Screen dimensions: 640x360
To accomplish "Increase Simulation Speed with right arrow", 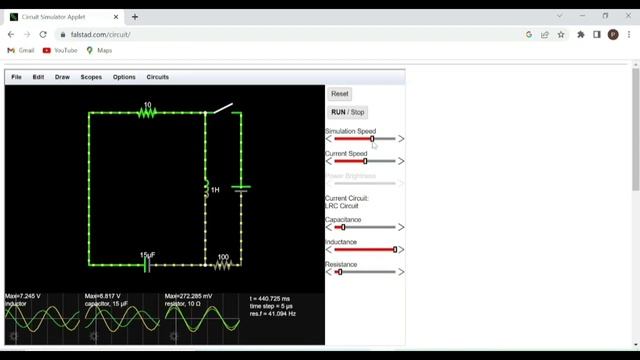I will [401, 139].
